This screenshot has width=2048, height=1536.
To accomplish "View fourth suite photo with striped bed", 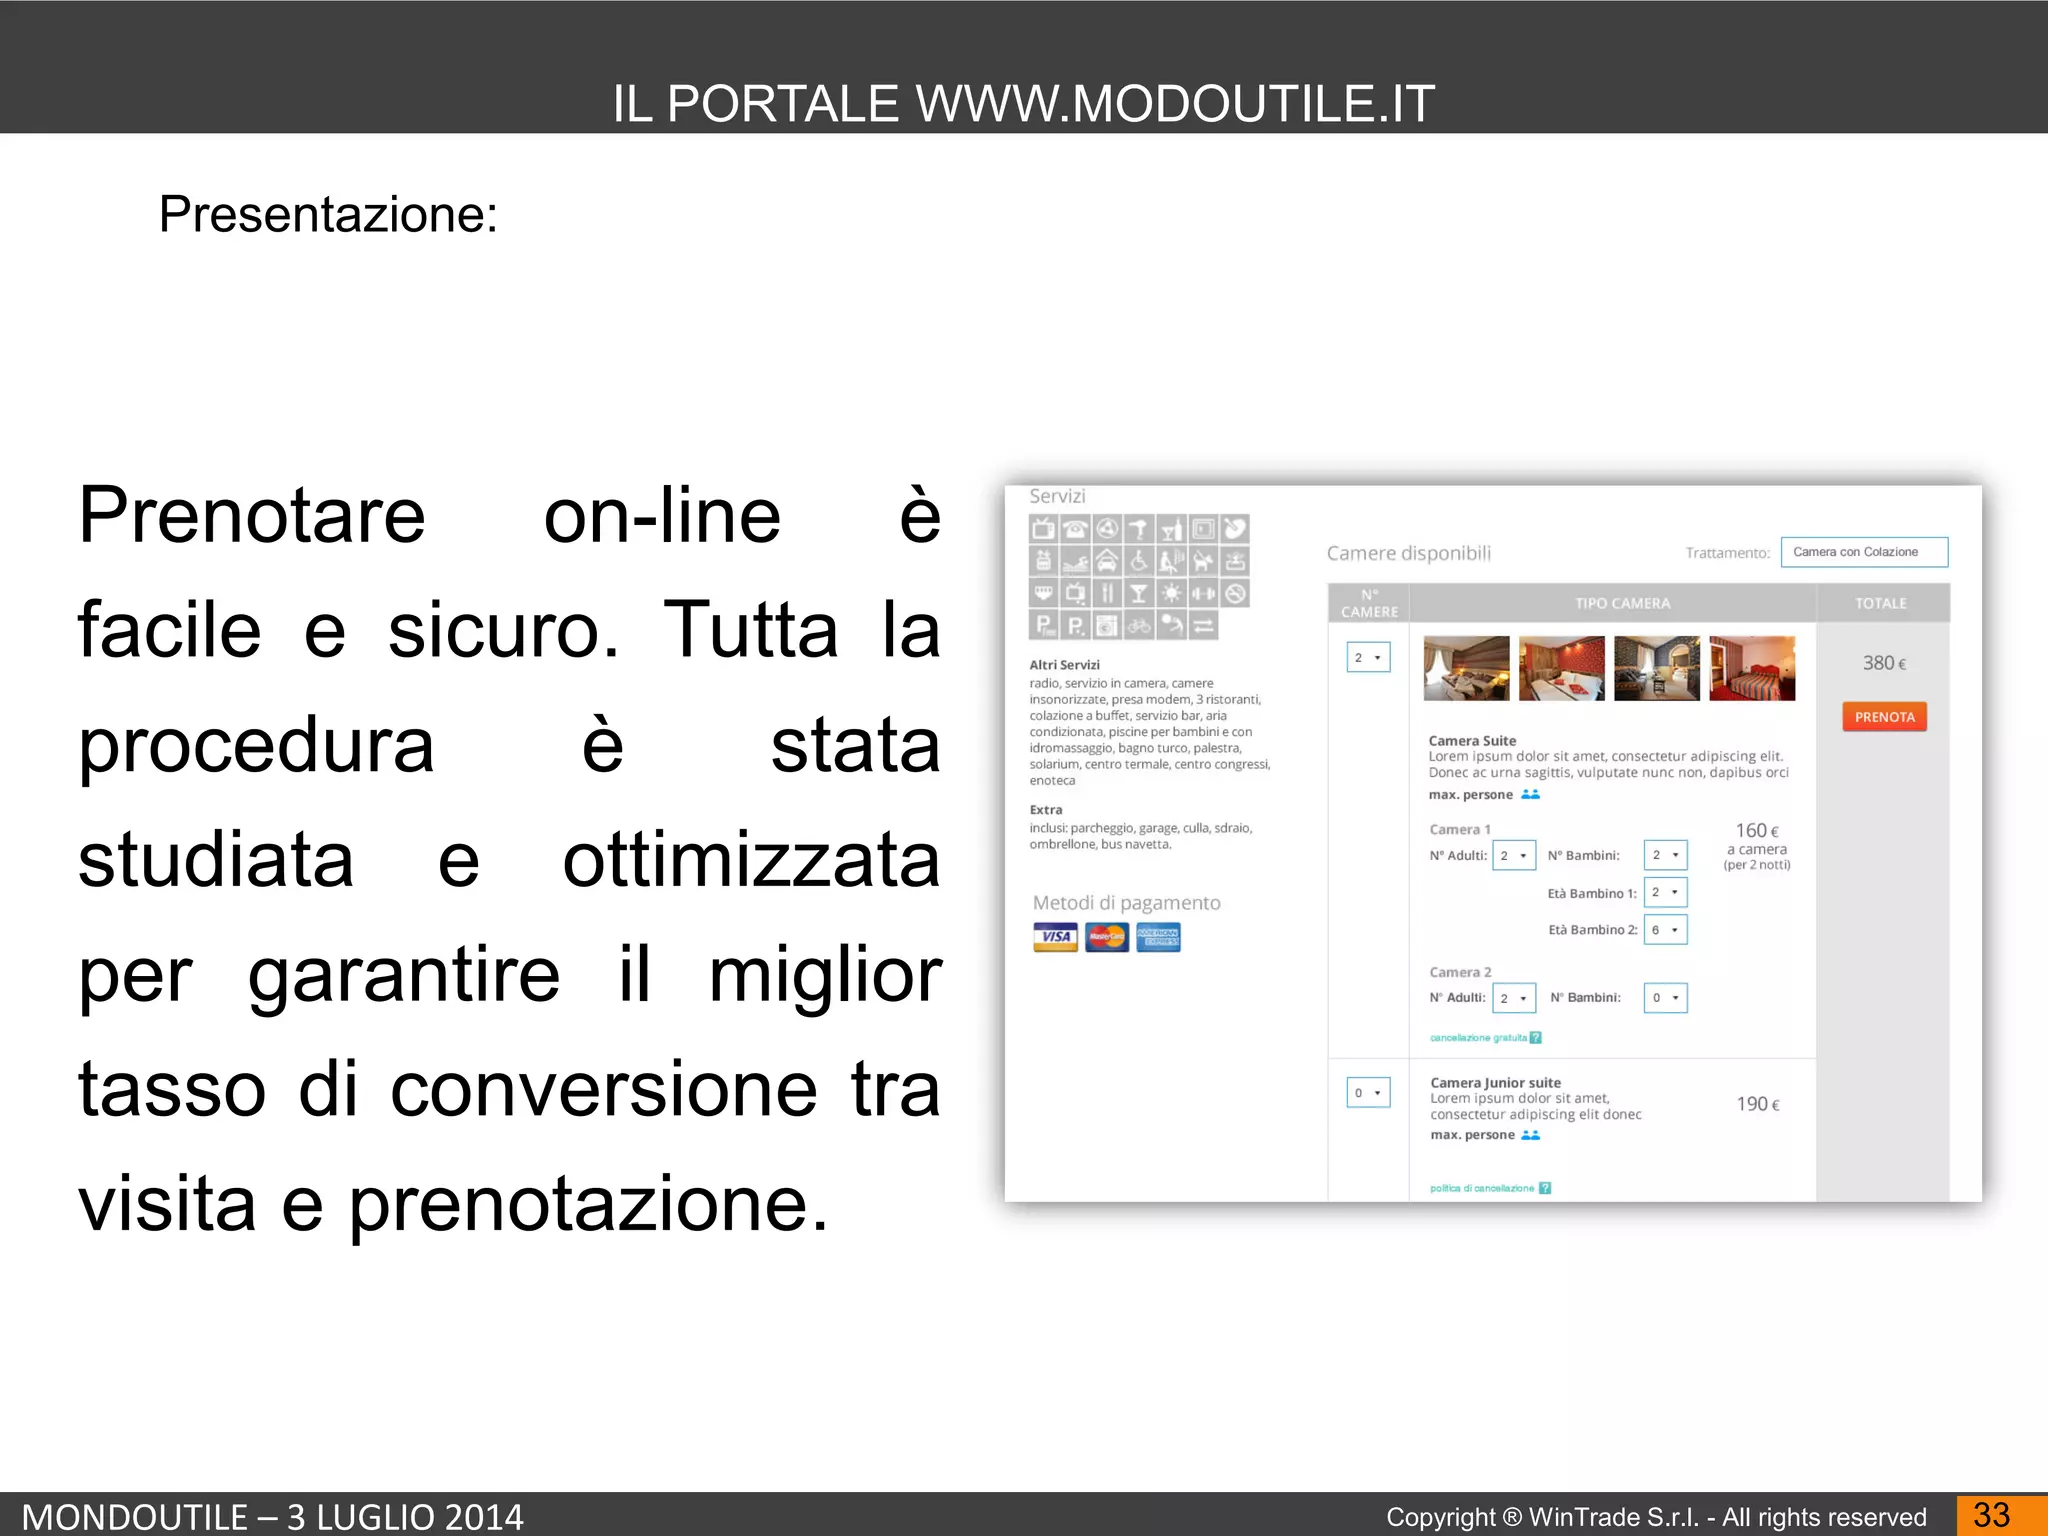I will click(x=1752, y=668).
